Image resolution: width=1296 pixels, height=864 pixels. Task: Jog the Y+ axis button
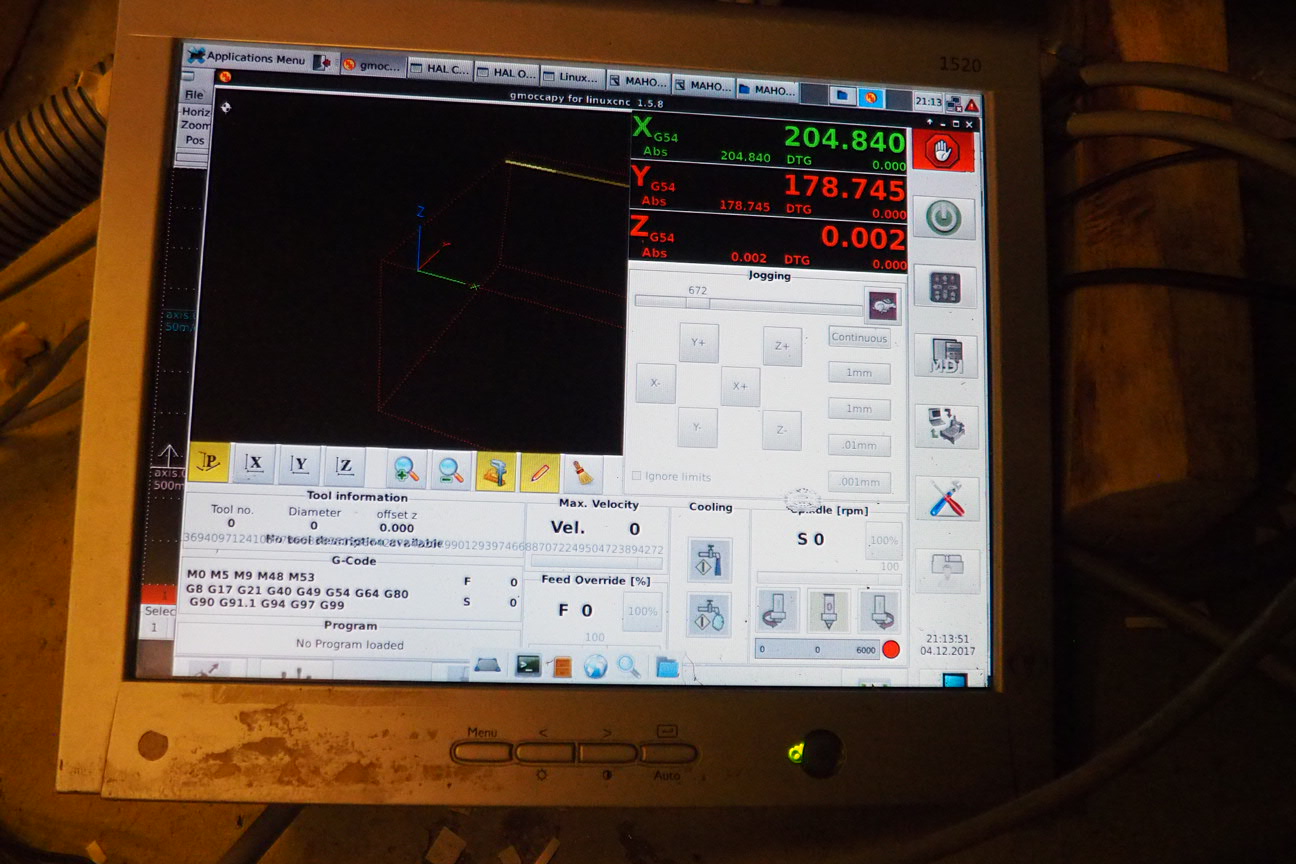[x=698, y=343]
